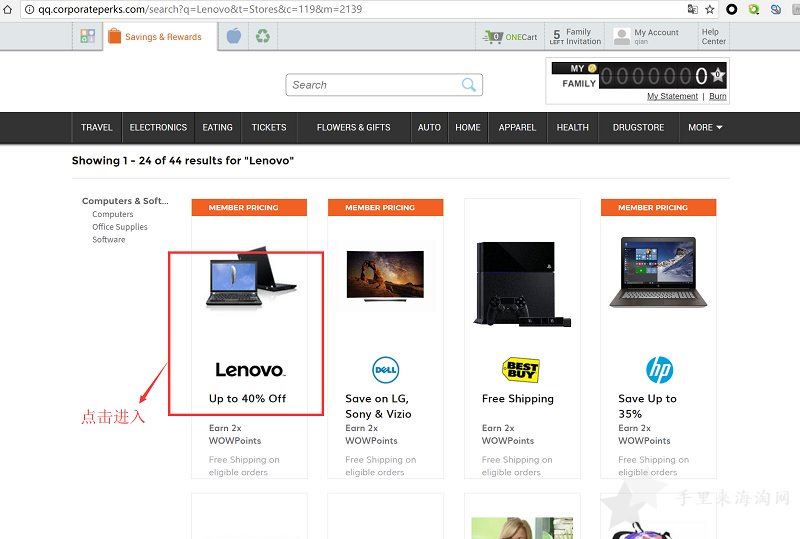The image size is (800, 539).
Task: Open the blue apple tab icon
Action: tap(233, 36)
